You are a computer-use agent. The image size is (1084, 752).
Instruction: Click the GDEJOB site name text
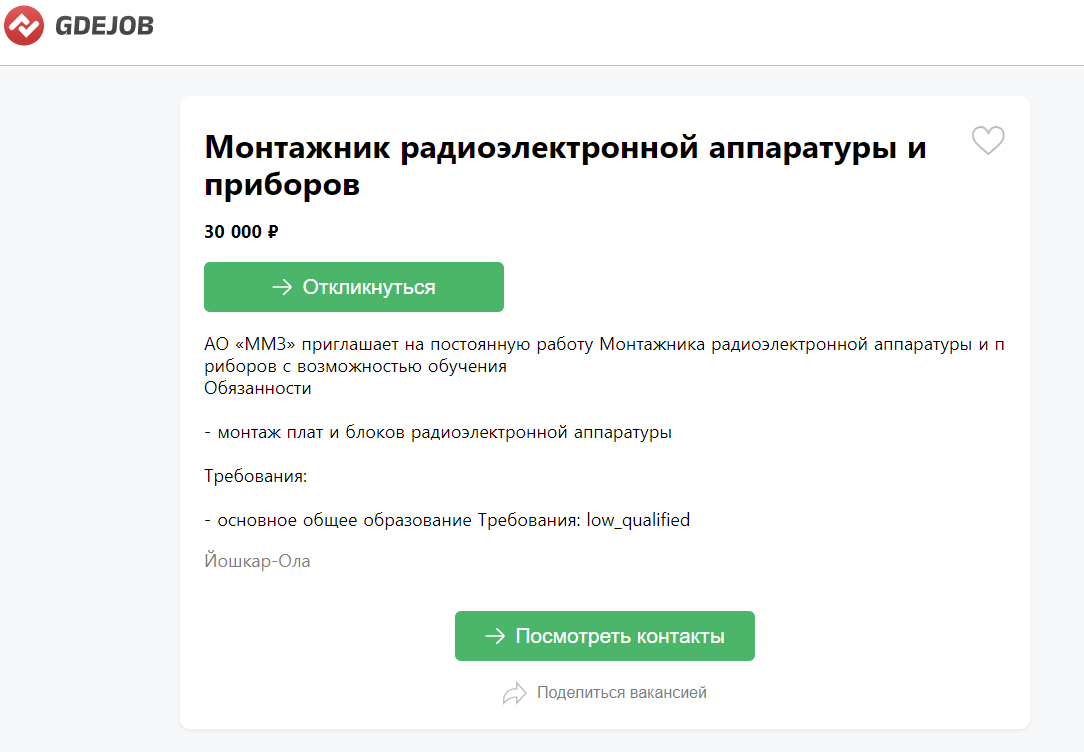pyautogui.click(x=104, y=26)
